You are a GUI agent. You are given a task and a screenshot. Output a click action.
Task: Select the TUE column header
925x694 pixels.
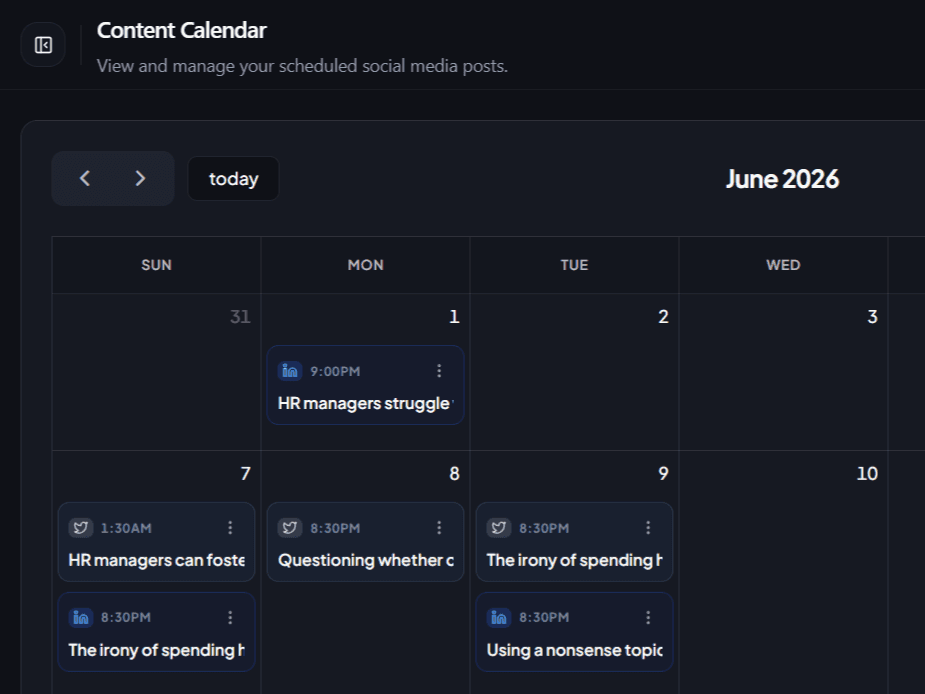[575, 265]
